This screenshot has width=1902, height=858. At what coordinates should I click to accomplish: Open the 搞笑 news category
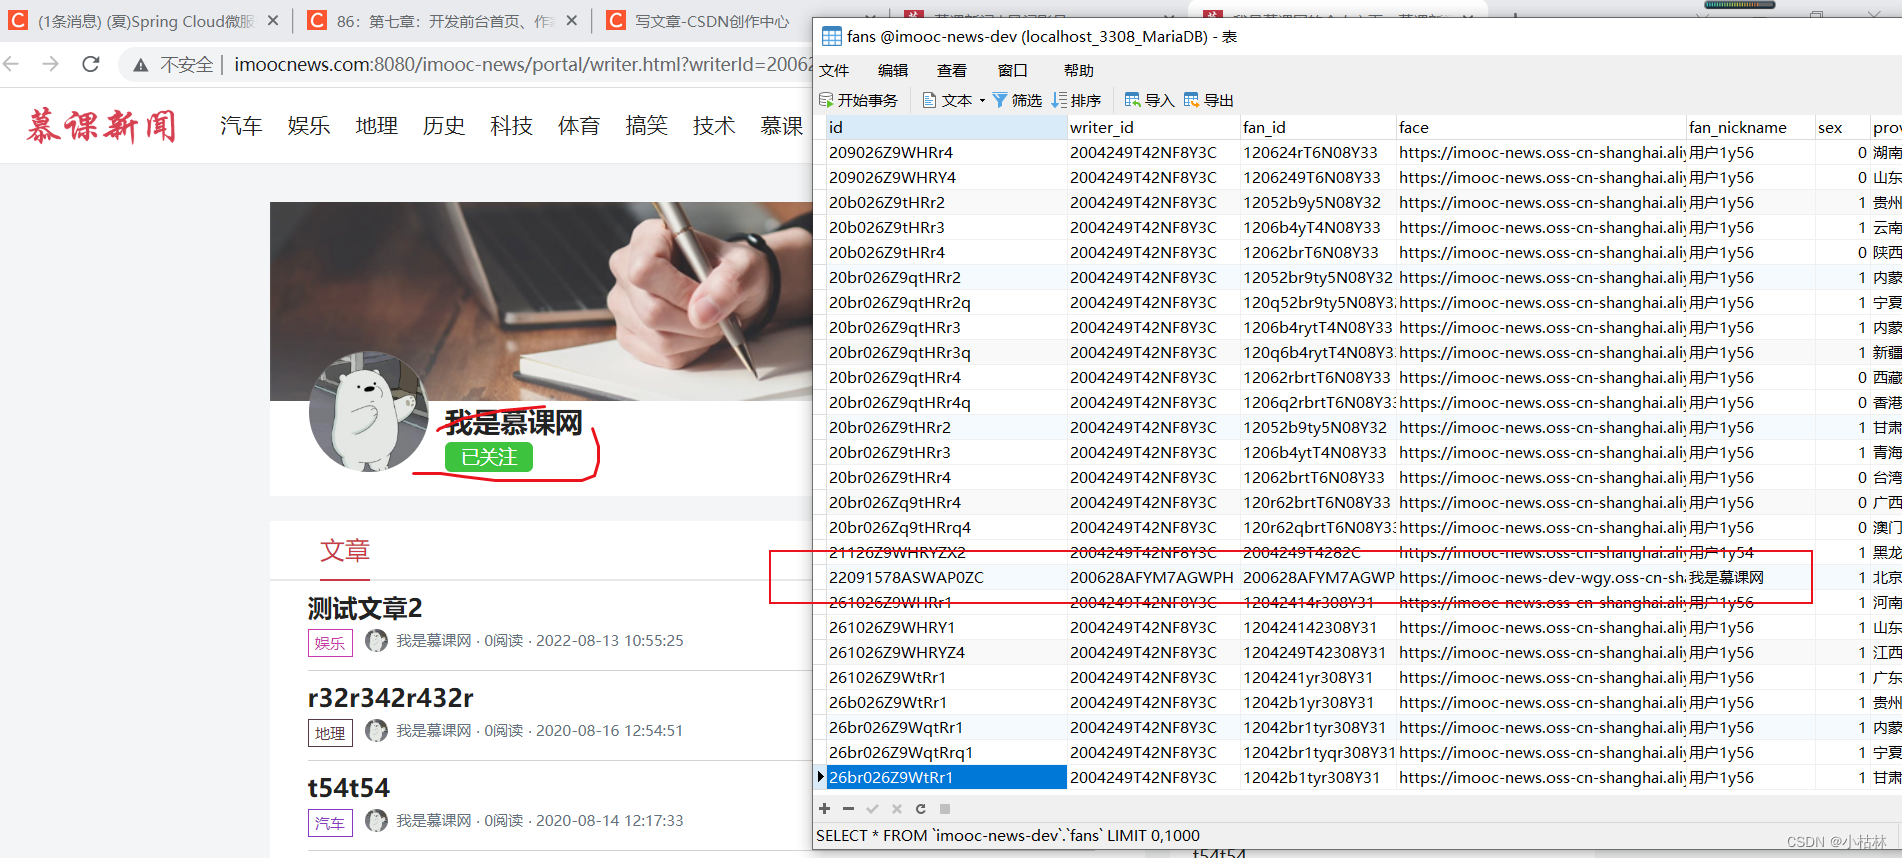[x=647, y=126]
